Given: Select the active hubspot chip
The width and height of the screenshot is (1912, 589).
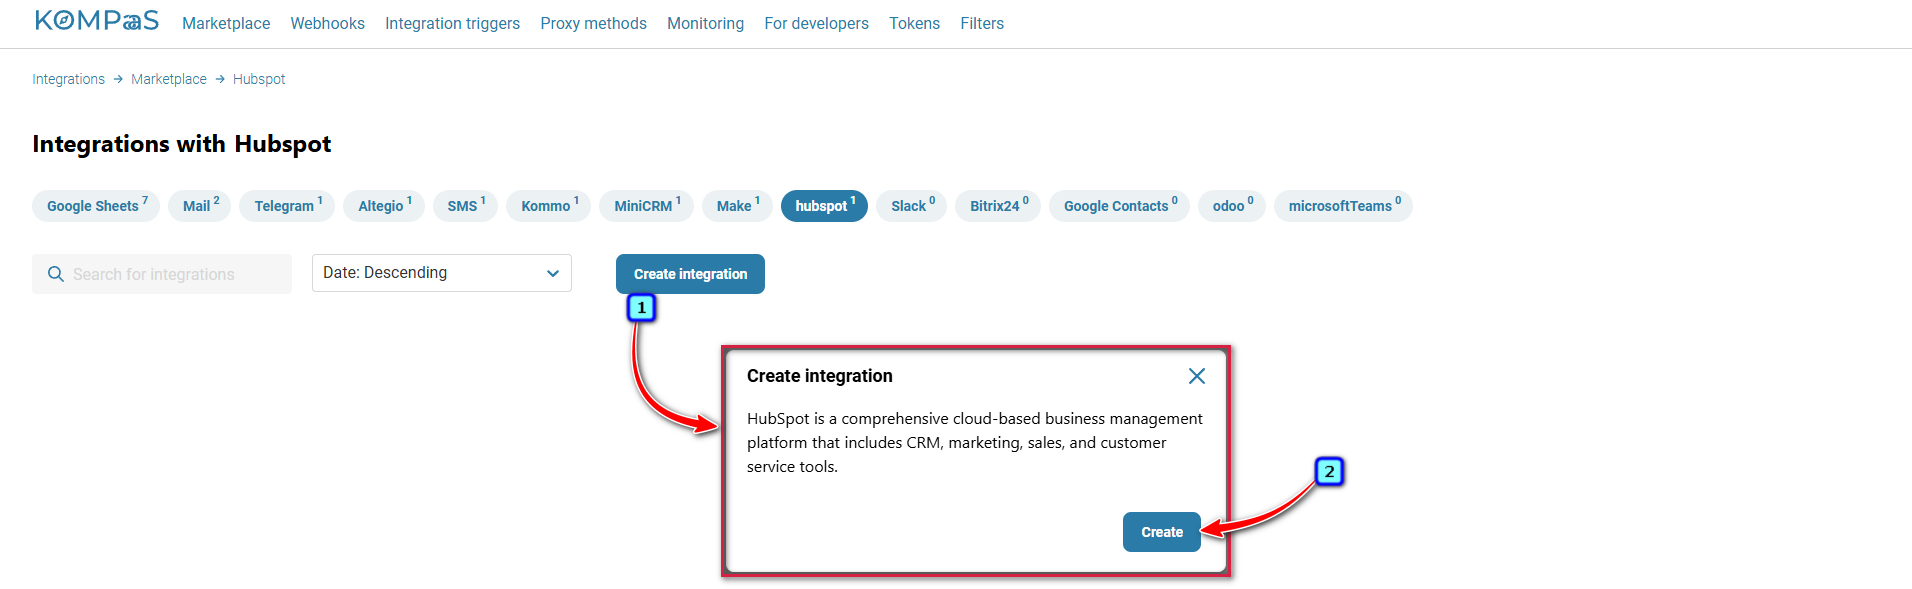Looking at the screenshot, I should pos(824,206).
